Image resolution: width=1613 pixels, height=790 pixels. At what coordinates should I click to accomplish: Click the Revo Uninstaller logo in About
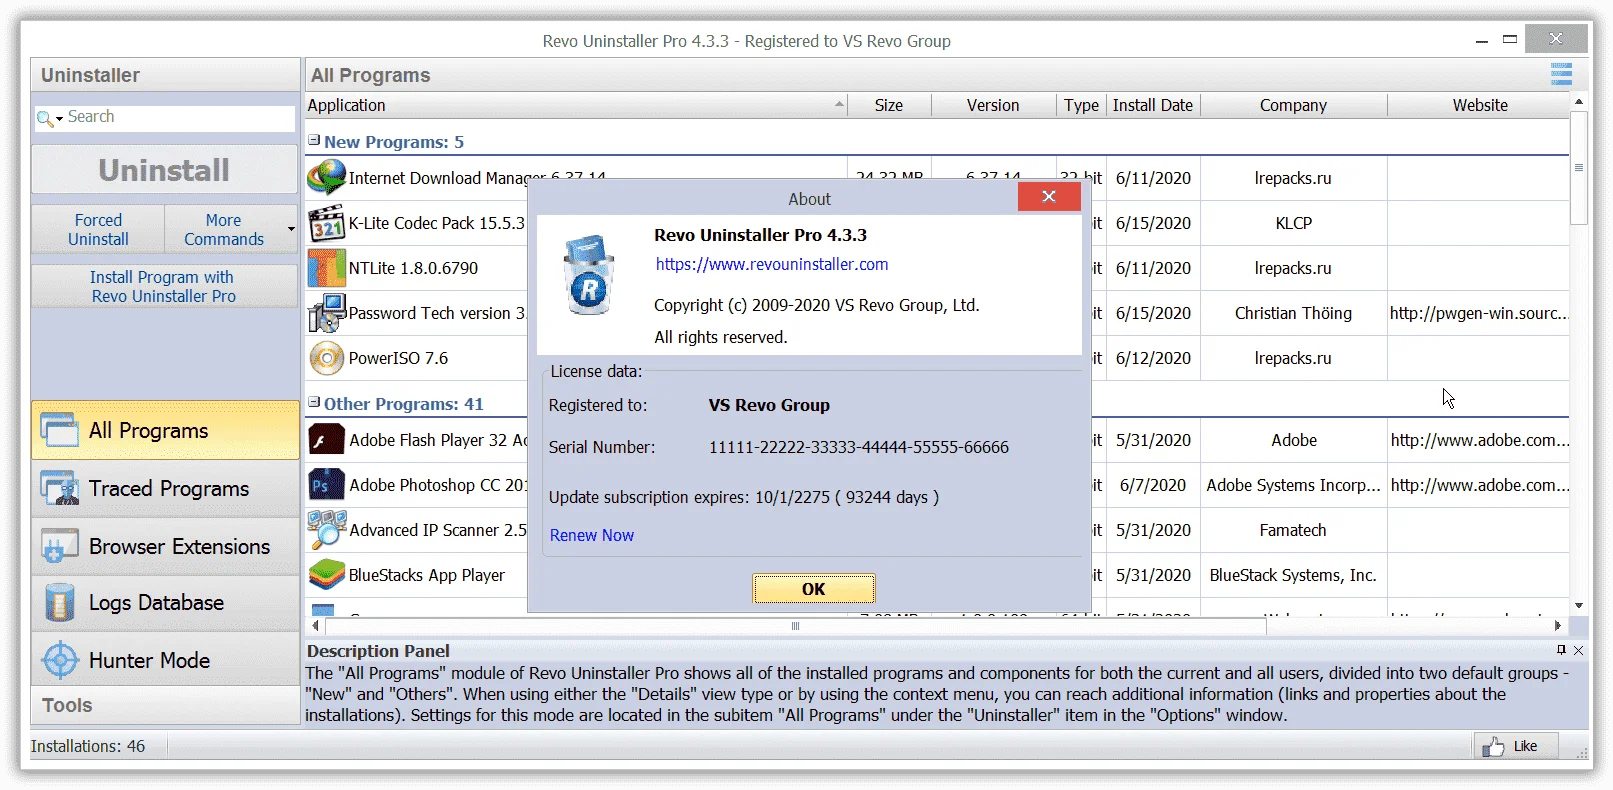coord(589,275)
